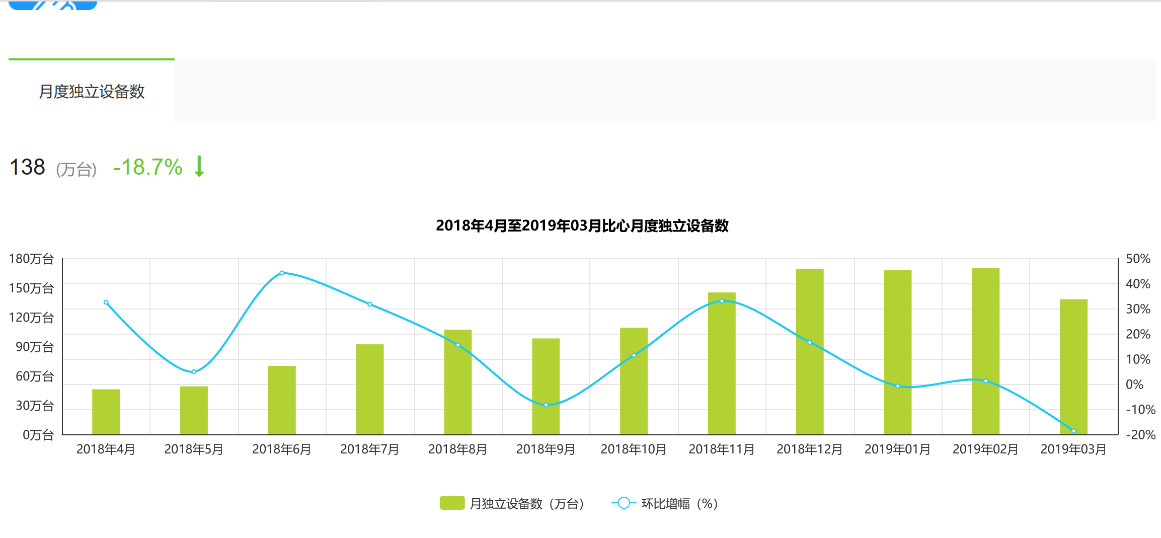The image size is (1161, 538).
Task: Select the 2019年03月 bar
Action: click(x=1073, y=366)
